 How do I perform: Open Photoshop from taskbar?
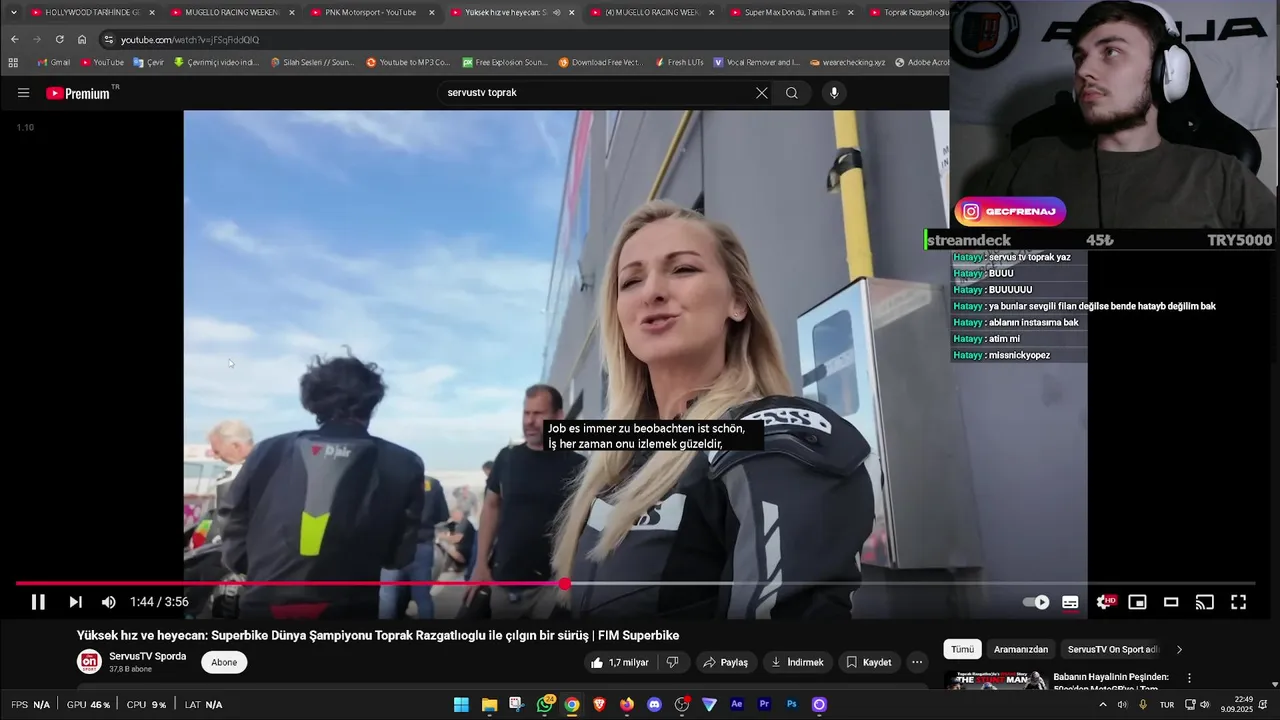click(x=792, y=705)
